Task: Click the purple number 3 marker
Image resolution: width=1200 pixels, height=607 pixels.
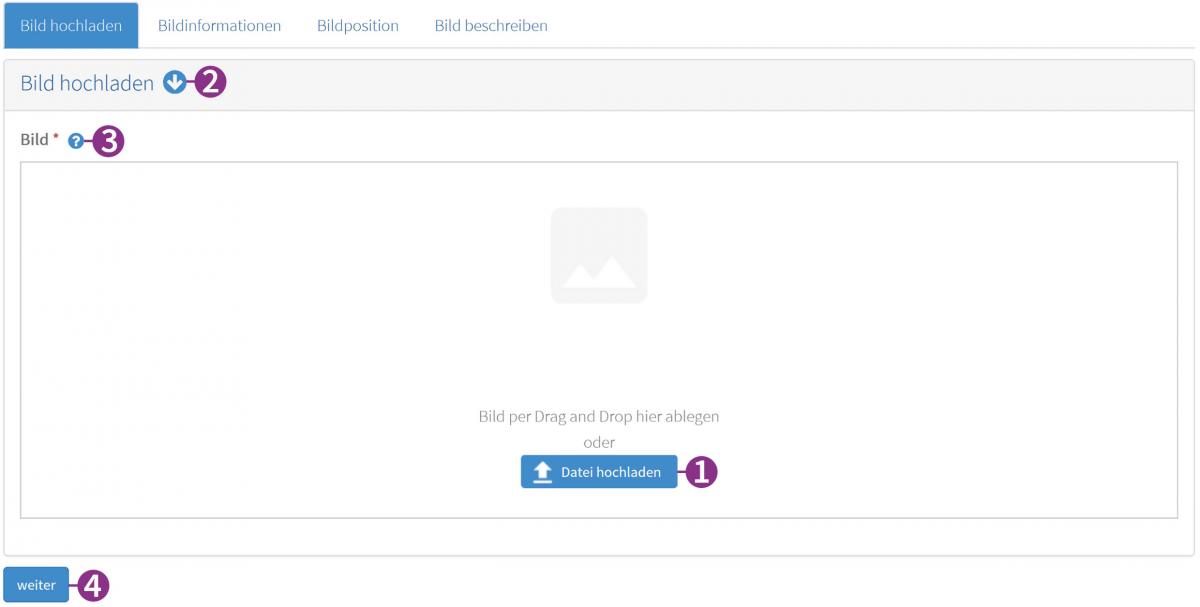Action: [x=108, y=141]
